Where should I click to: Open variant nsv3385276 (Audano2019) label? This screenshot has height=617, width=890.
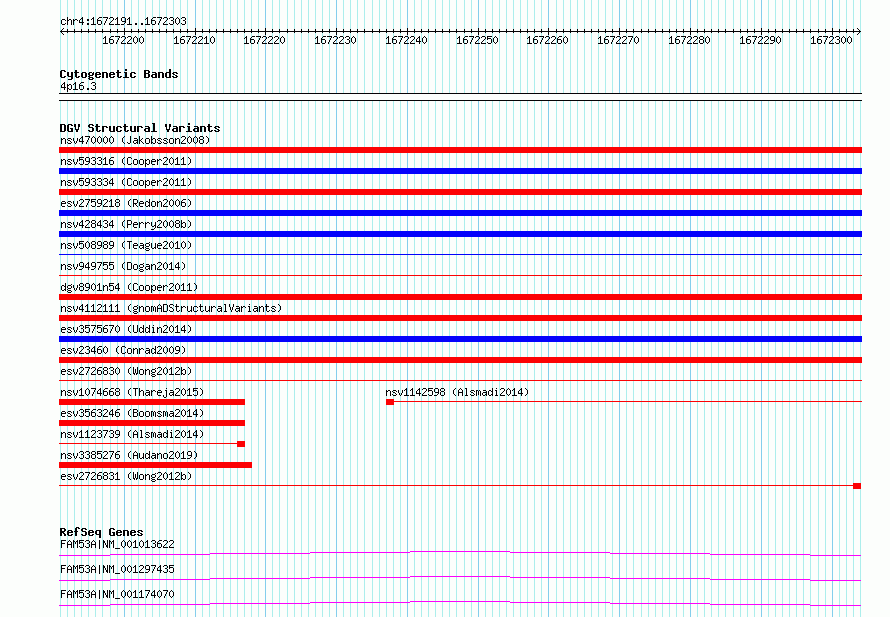(129, 455)
